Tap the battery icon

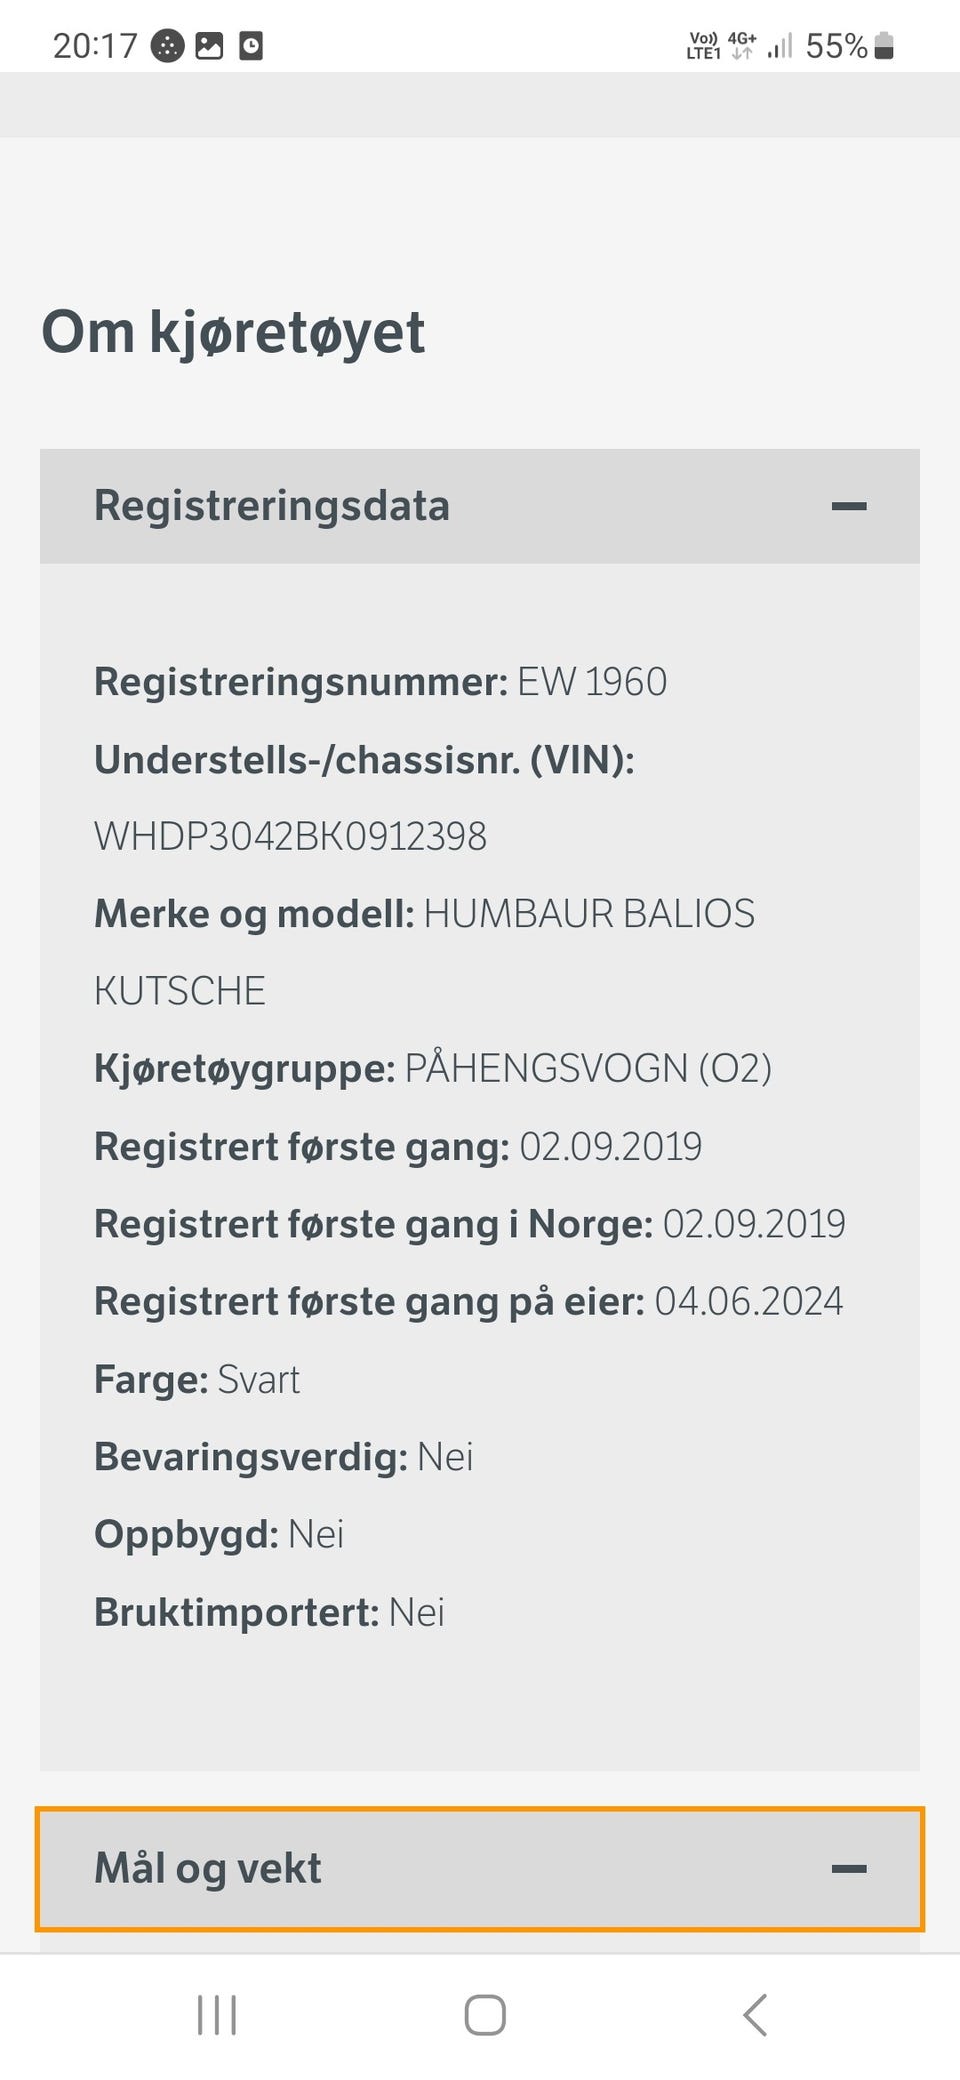[886, 44]
